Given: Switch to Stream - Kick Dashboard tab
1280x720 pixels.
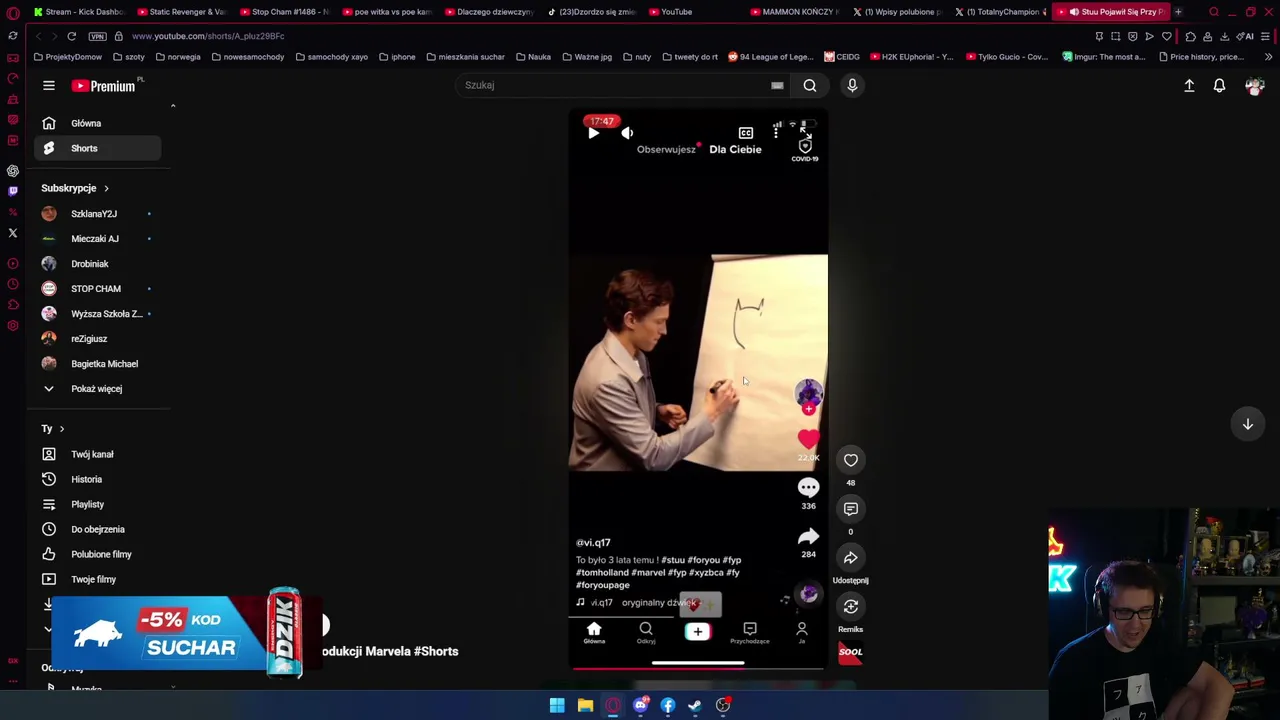Looking at the screenshot, I should pos(78,12).
